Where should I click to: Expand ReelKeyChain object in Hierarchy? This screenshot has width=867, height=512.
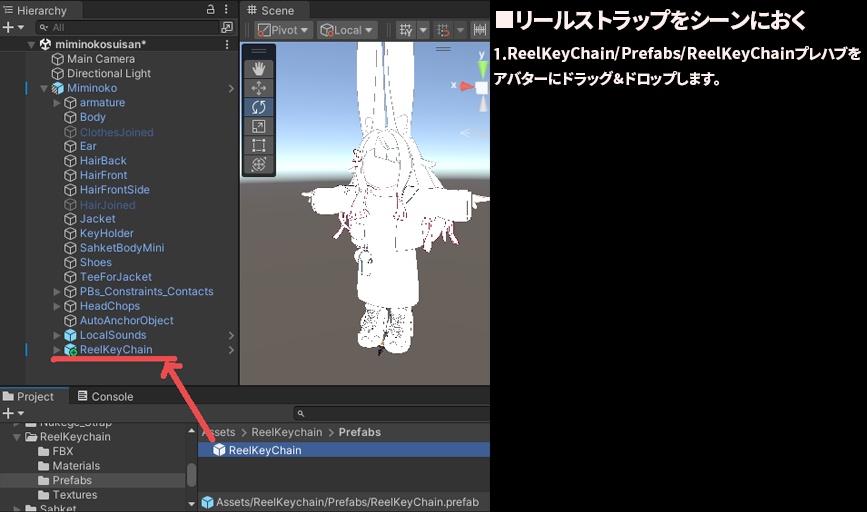[x=56, y=349]
